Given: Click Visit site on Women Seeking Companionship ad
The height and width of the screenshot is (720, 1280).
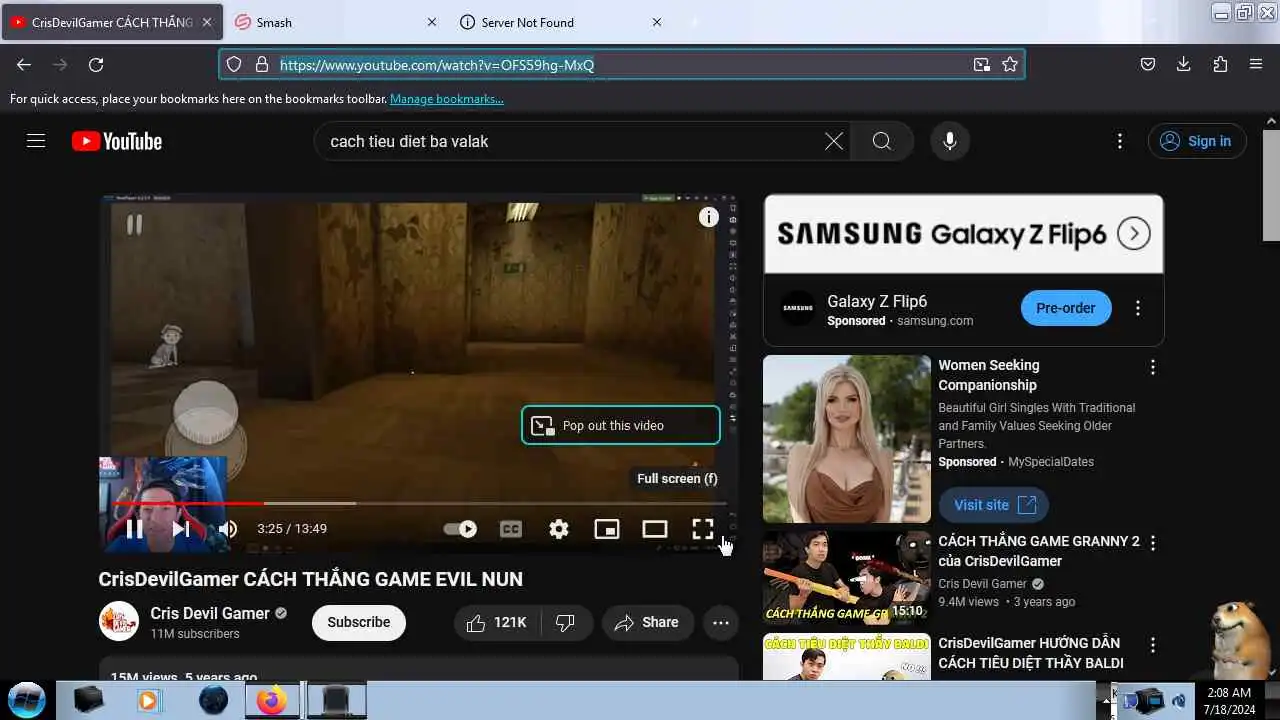Looking at the screenshot, I should tap(994, 505).
